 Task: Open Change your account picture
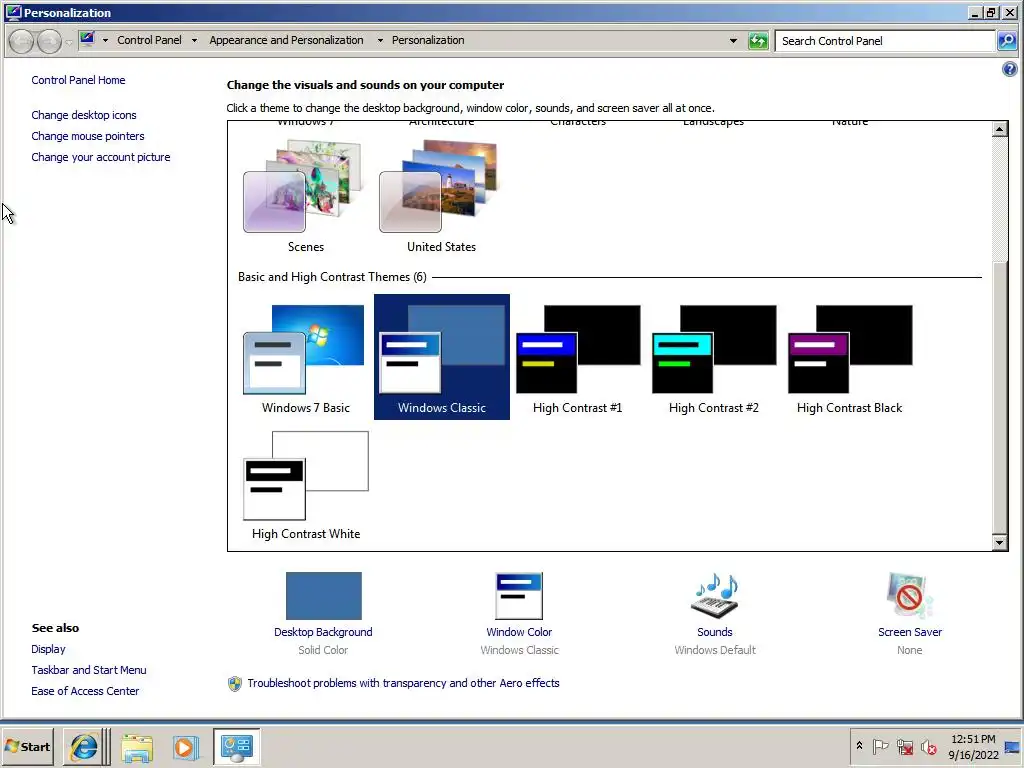pyautogui.click(x=101, y=157)
